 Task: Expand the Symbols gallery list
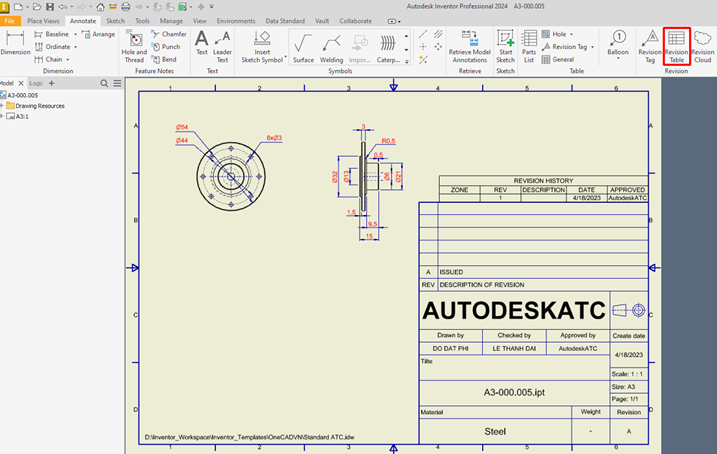[x=407, y=62]
